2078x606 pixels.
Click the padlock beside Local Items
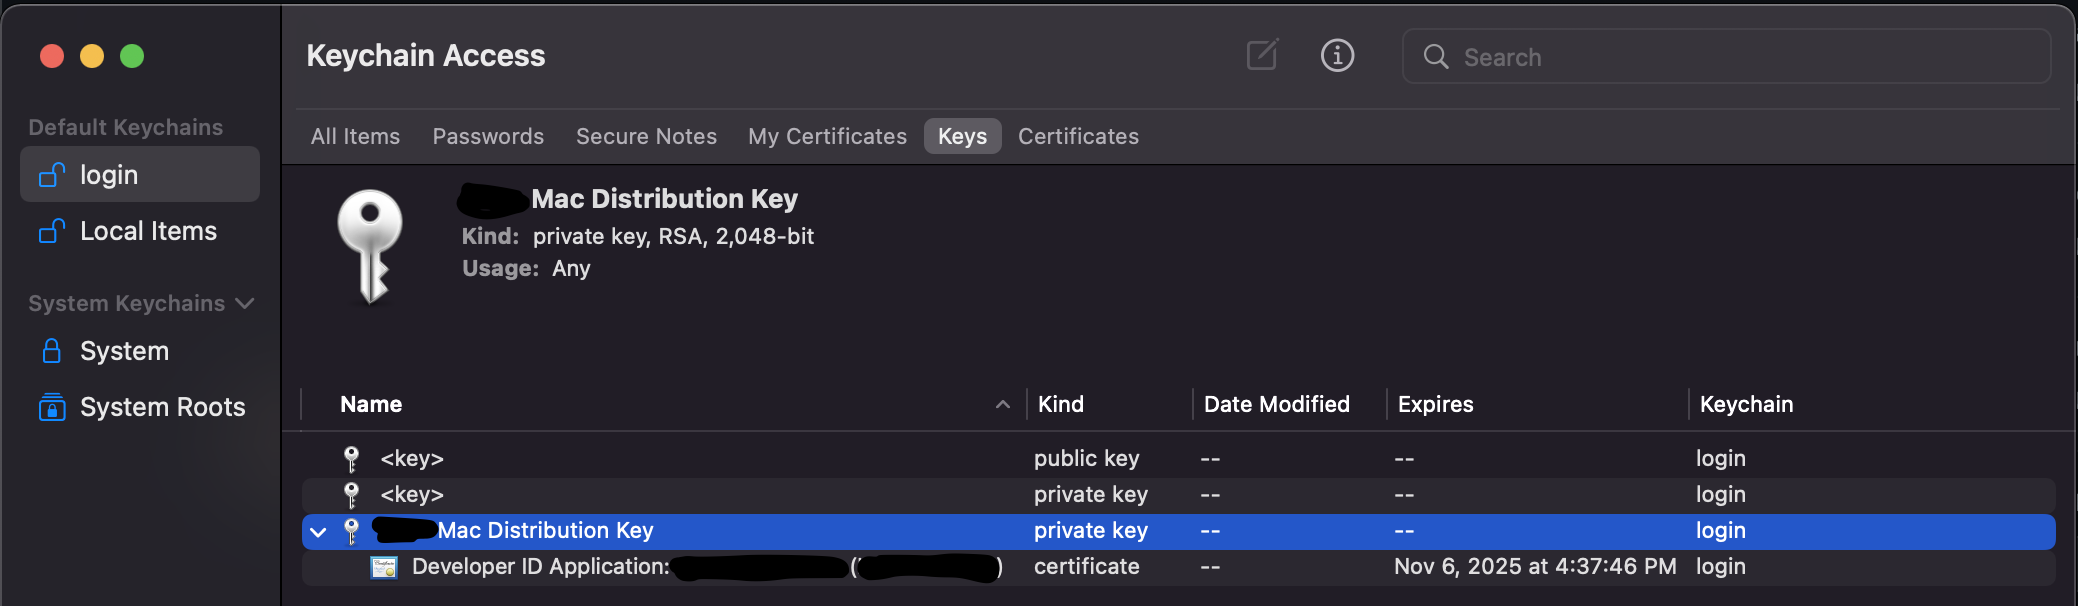[51, 230]
